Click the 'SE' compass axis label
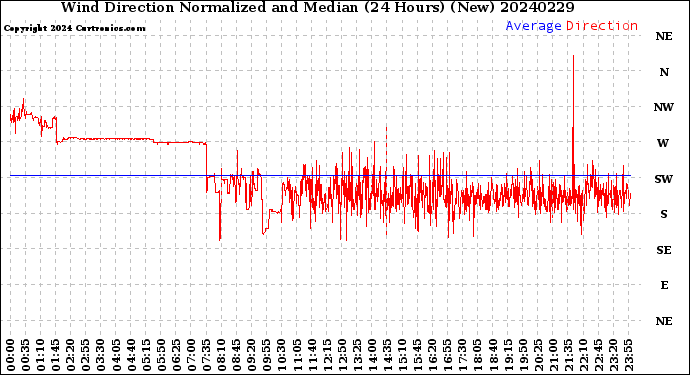This screenshot has height=375, width=690. pos(664,250)
